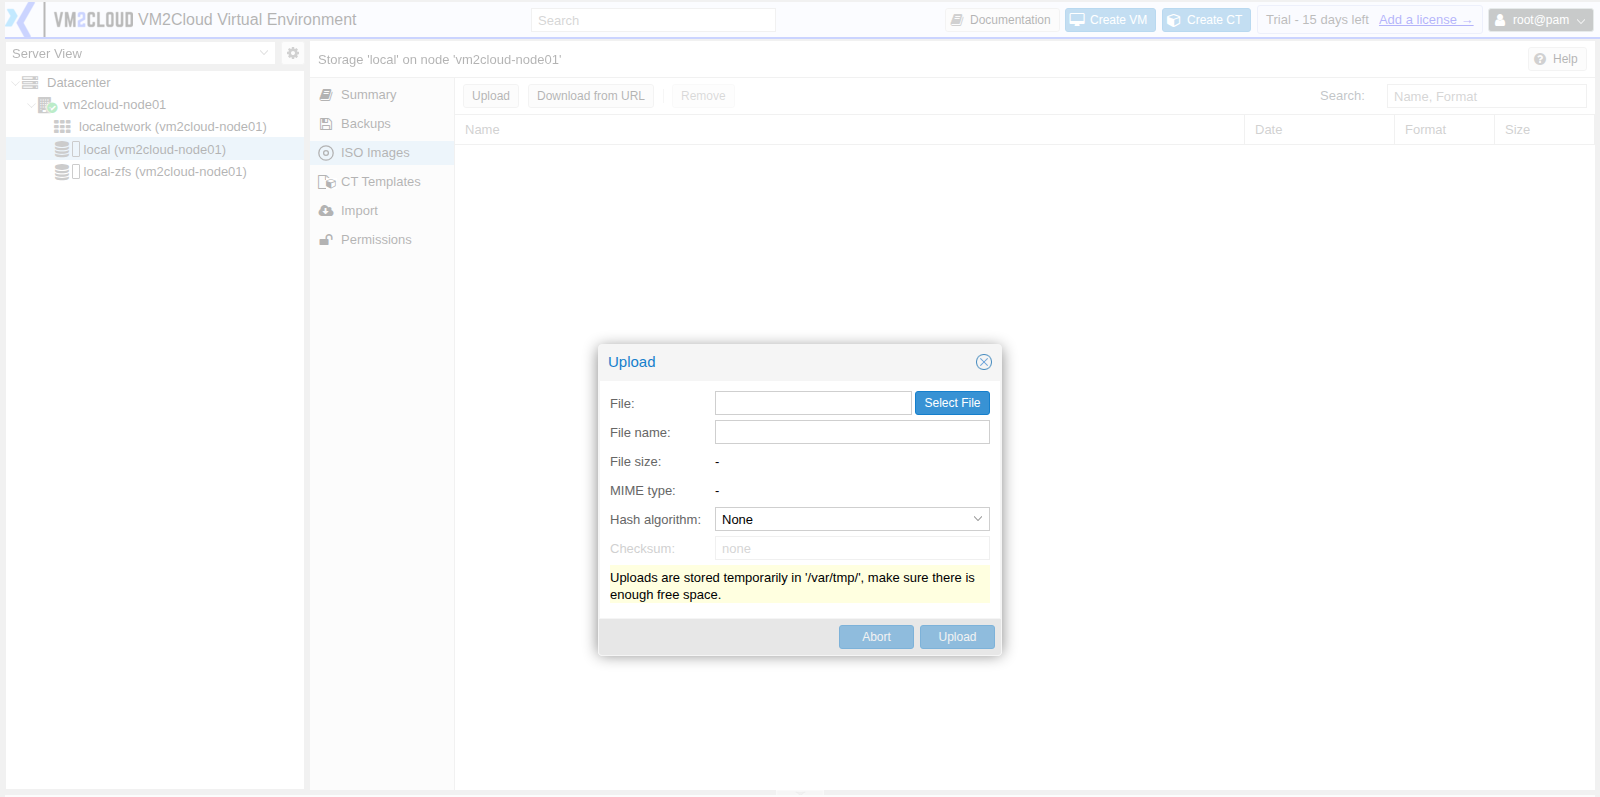
Task: Open the Import tab
Action: coord(381,211)
